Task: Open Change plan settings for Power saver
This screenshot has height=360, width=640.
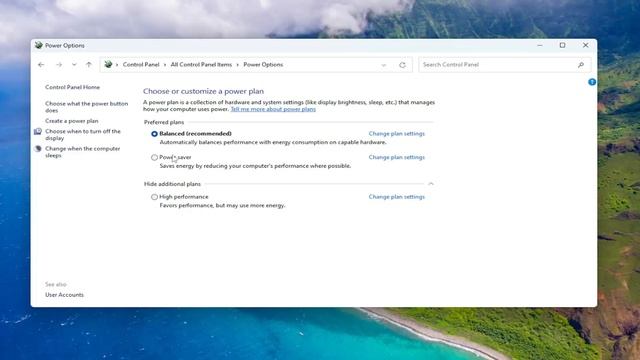Action: [396, 157]
